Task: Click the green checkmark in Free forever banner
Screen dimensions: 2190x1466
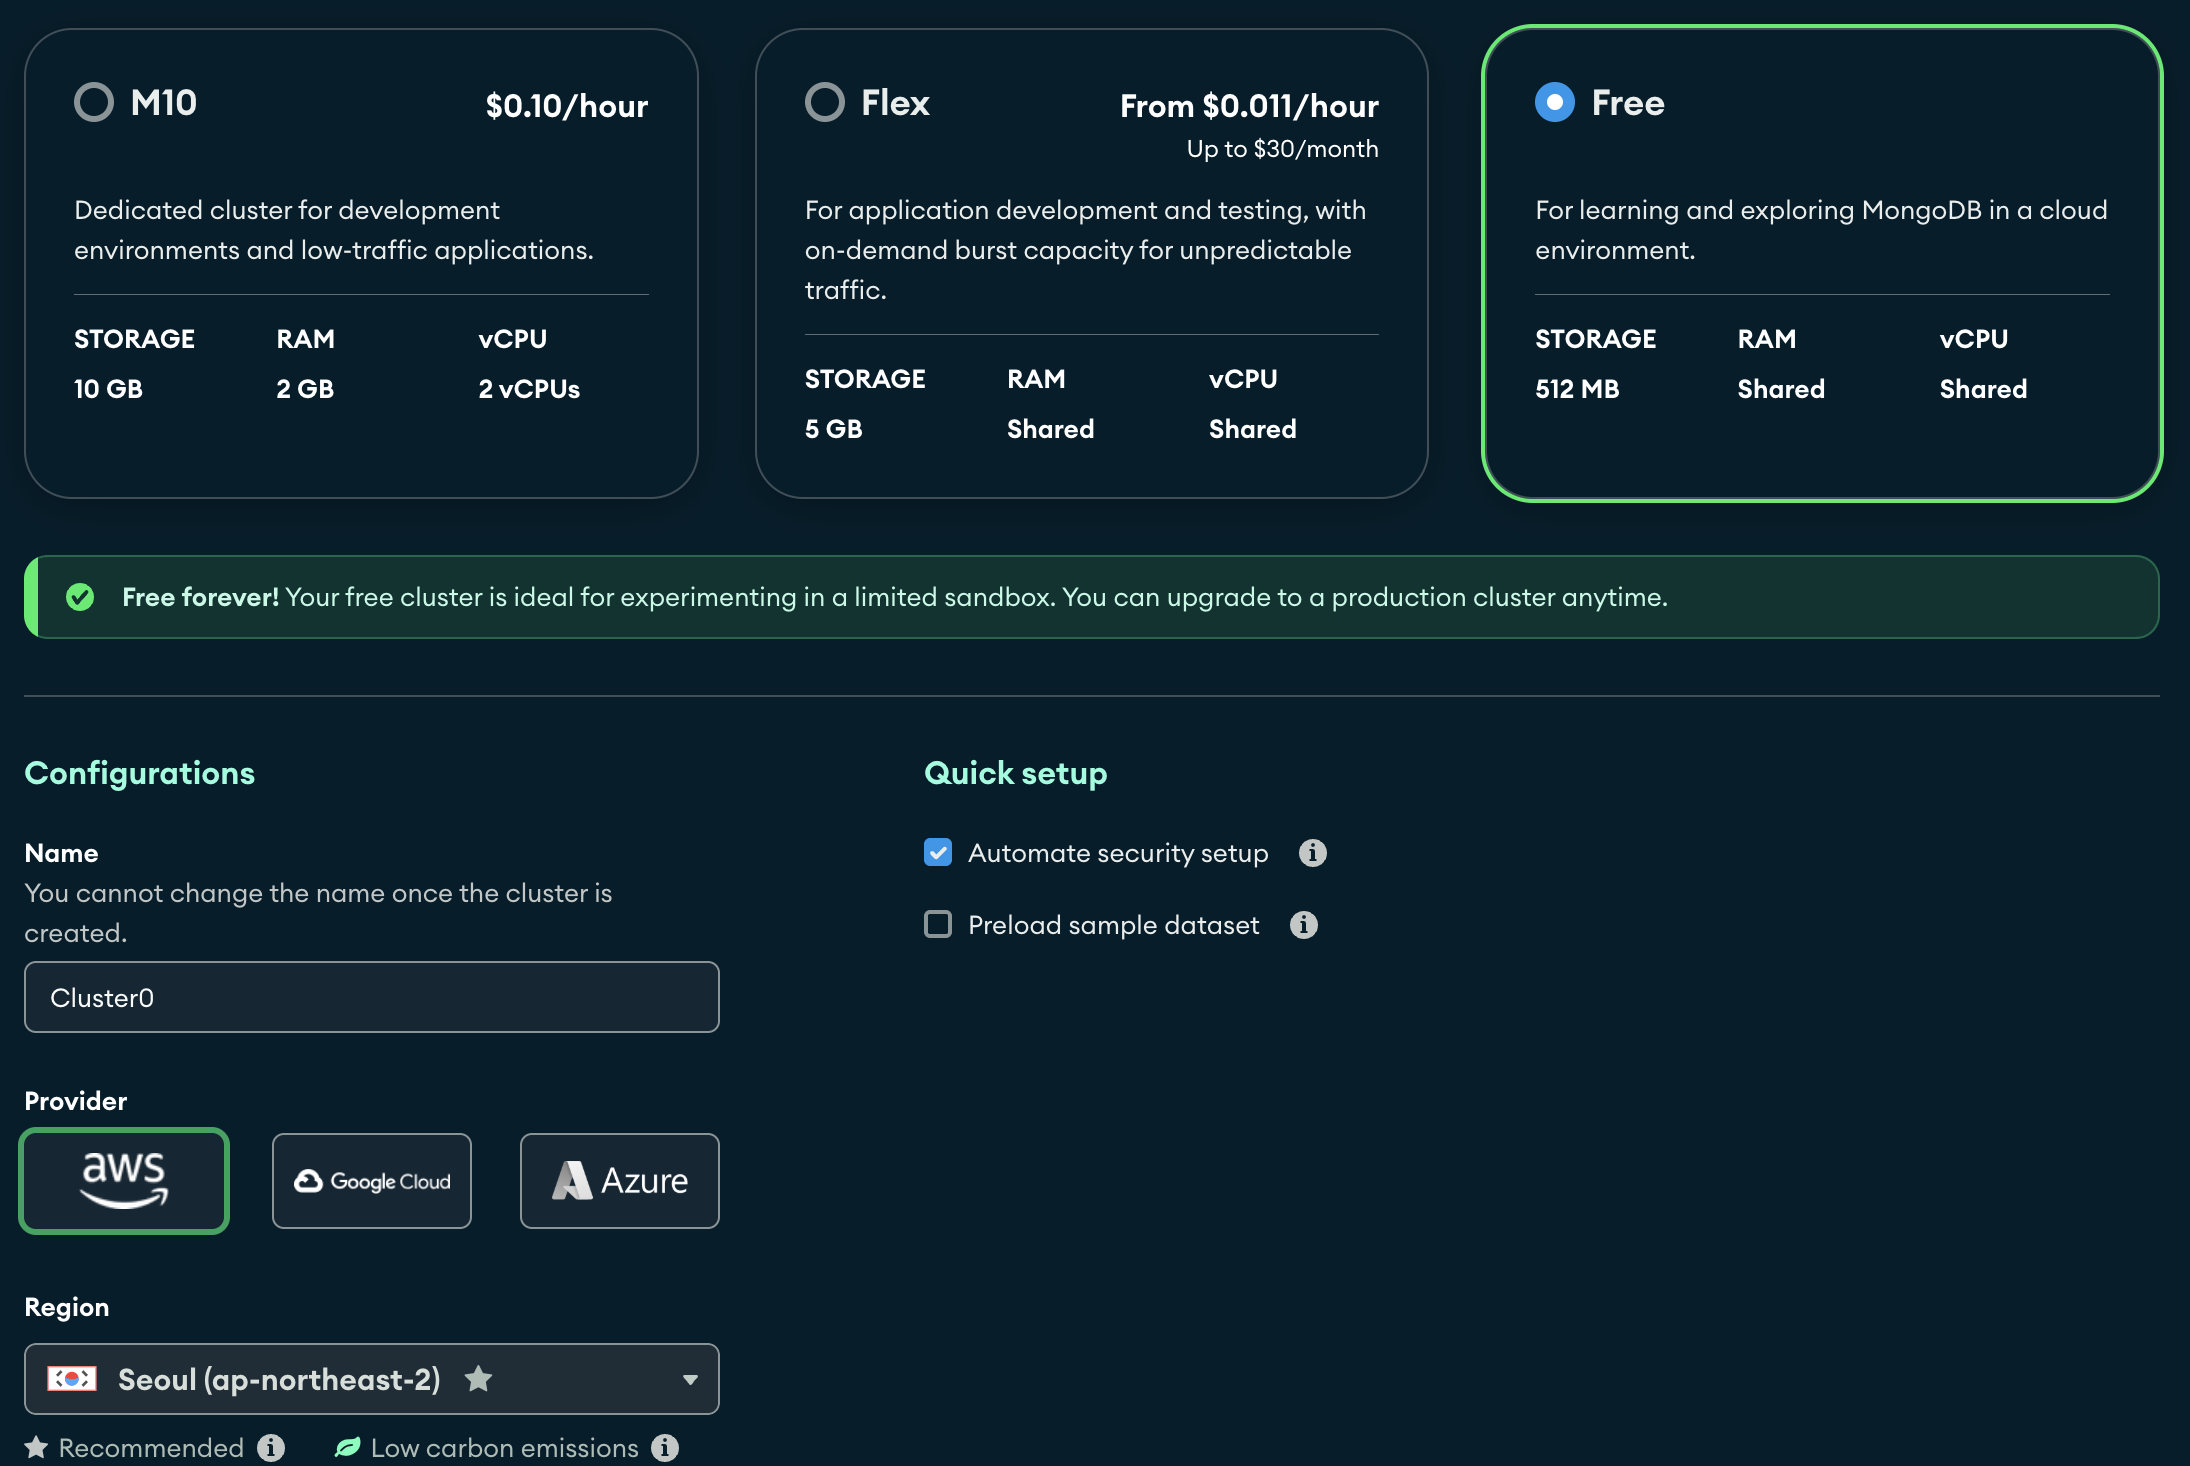Action: pyautogui.click(x=80, y=597)
